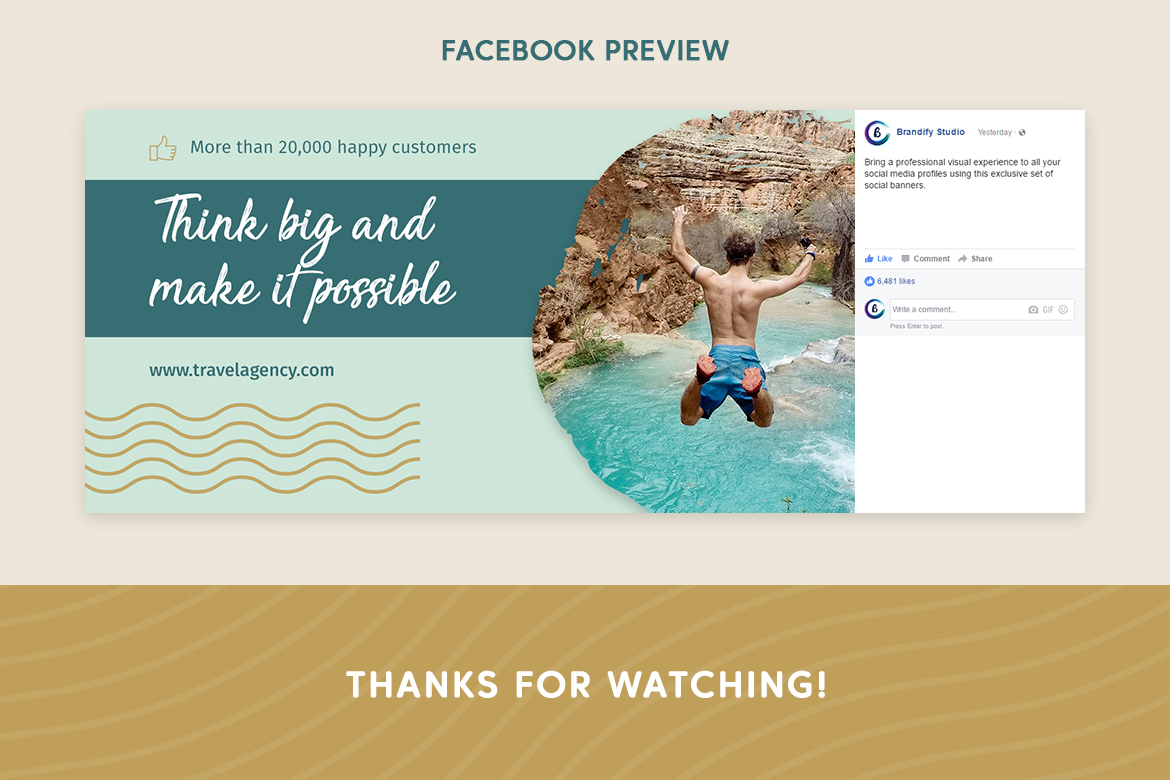The width and height of the screenshot is (1170, 780).
Task: Click the Like button on the post
Action: coord(879,259)
